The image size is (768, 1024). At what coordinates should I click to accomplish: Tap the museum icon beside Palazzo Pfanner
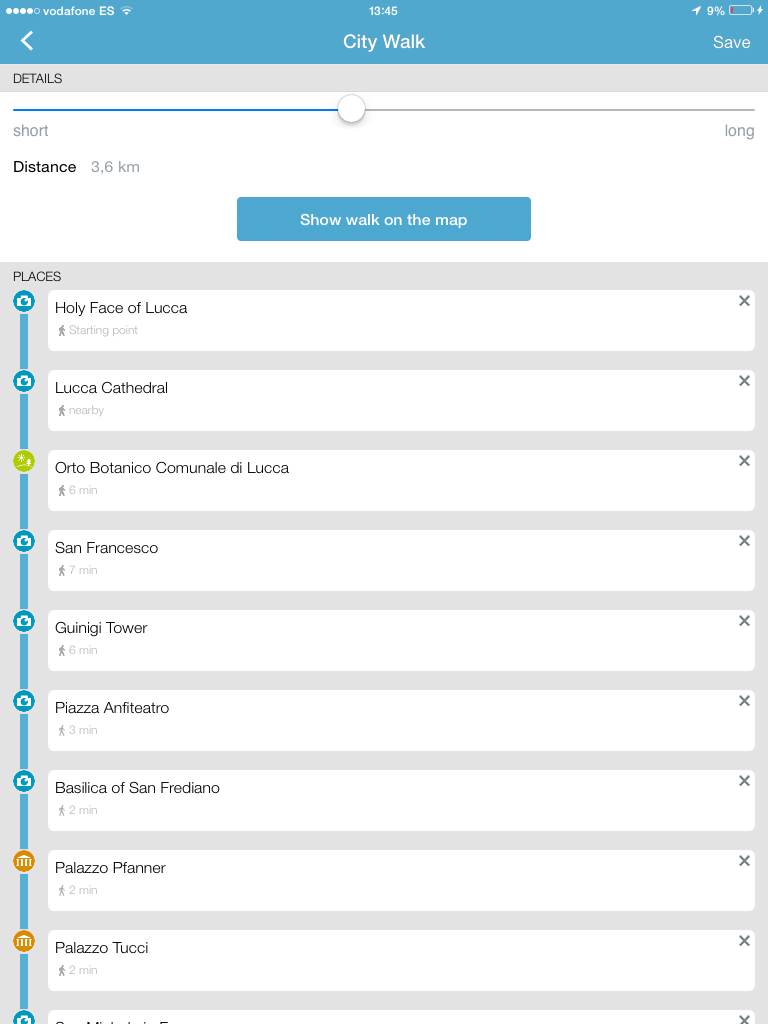(x=24, y=861)
